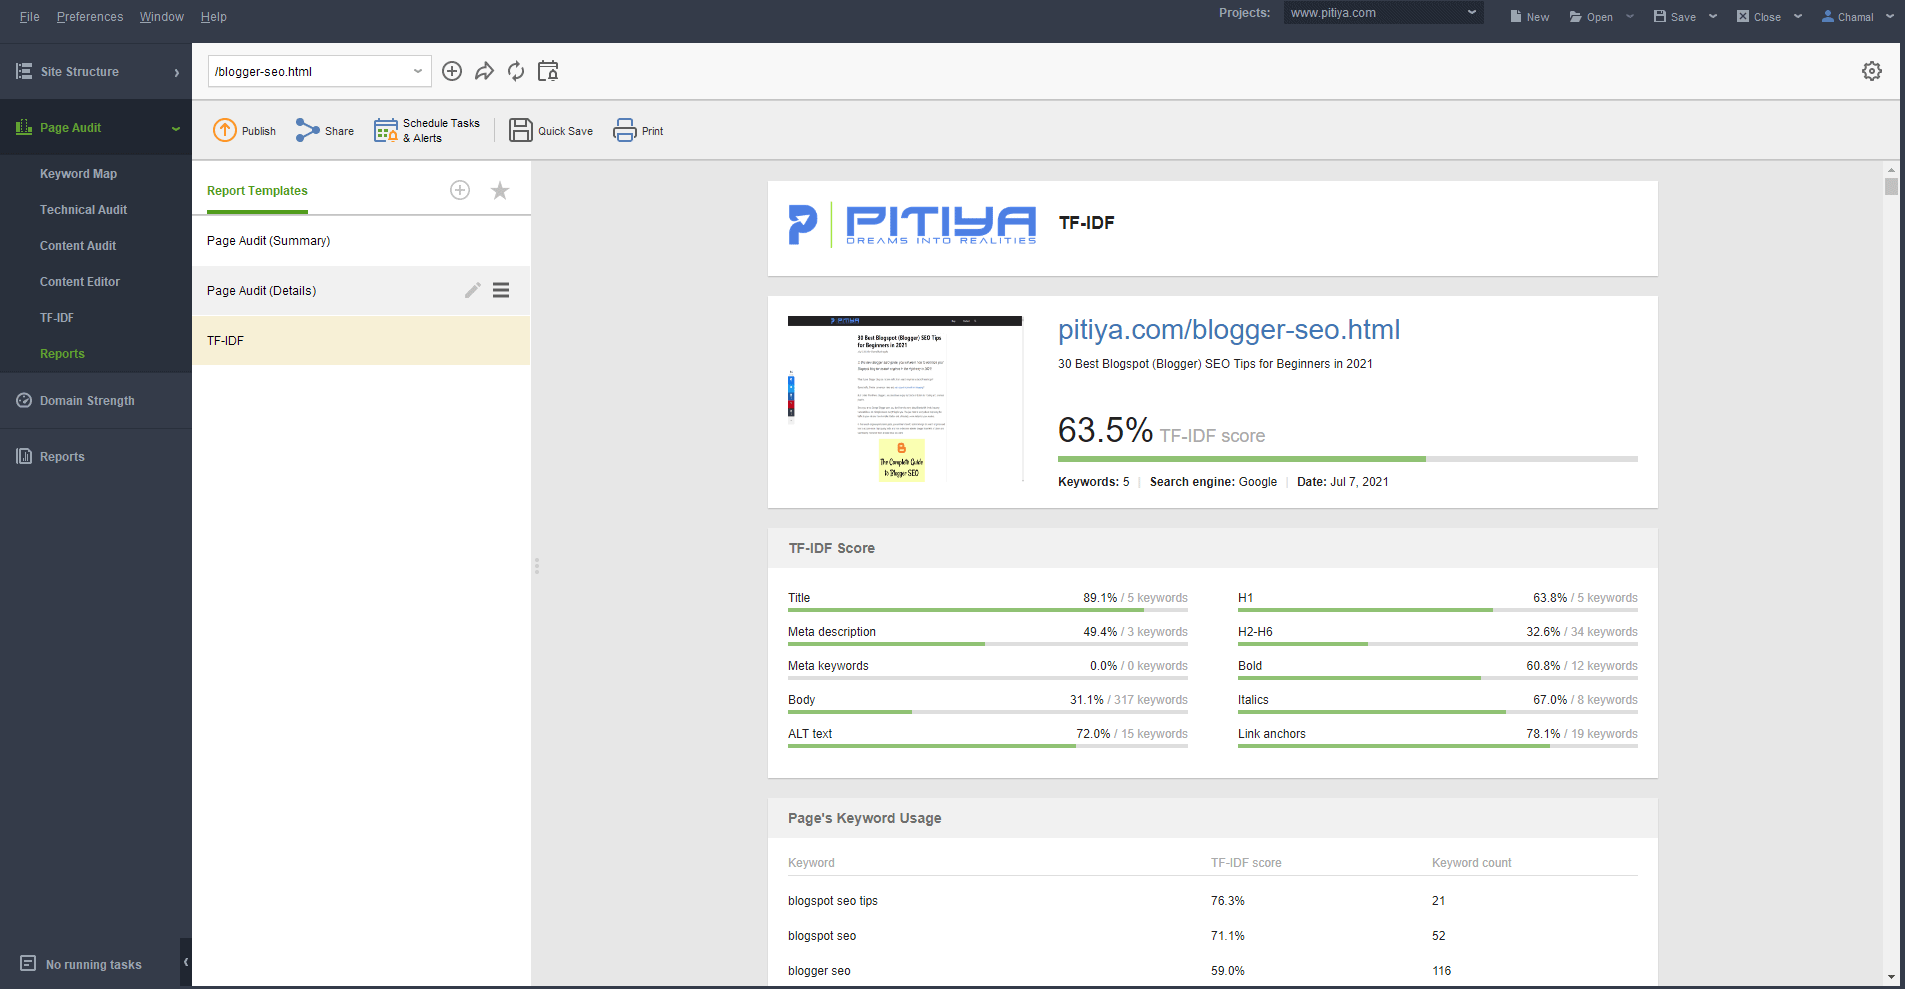Open the Help menu
1905x989 pixels.
click(214, 16)
